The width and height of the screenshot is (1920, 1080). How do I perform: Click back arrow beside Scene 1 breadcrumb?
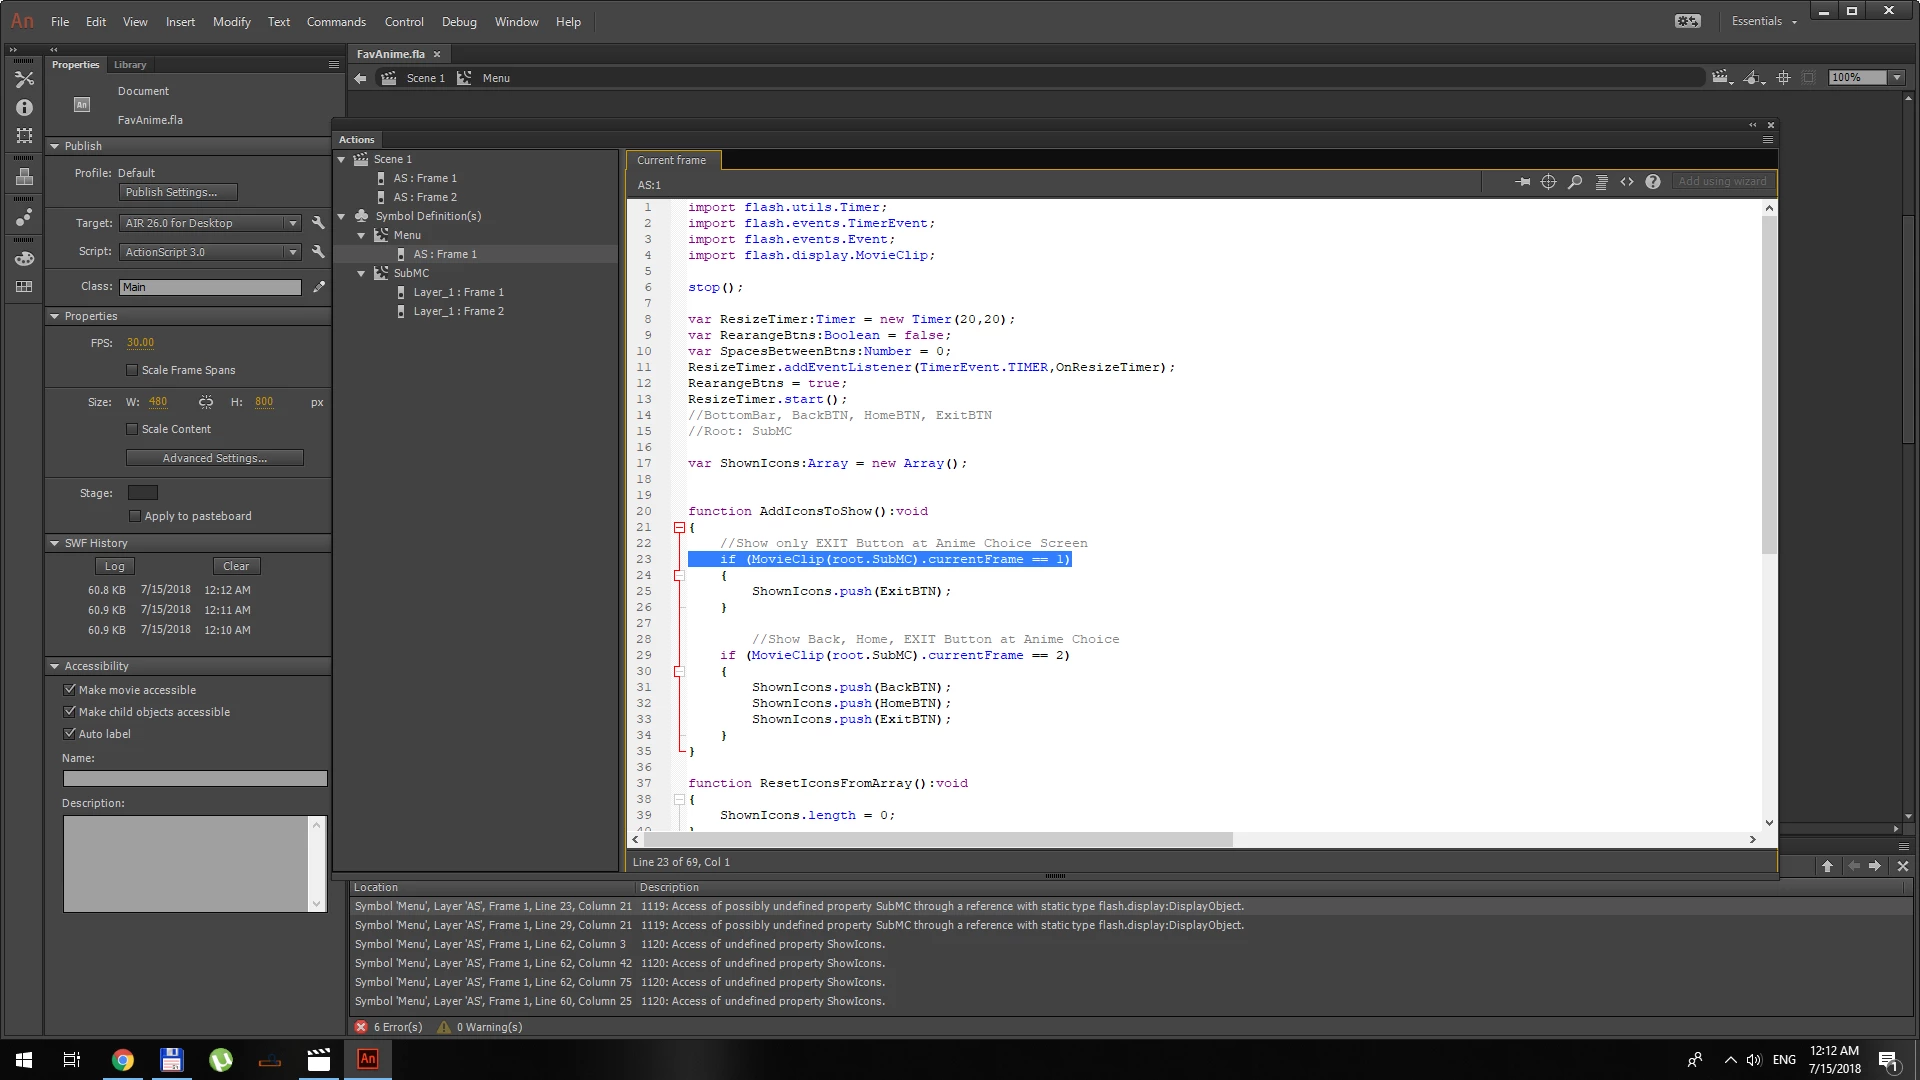[361, 78]
